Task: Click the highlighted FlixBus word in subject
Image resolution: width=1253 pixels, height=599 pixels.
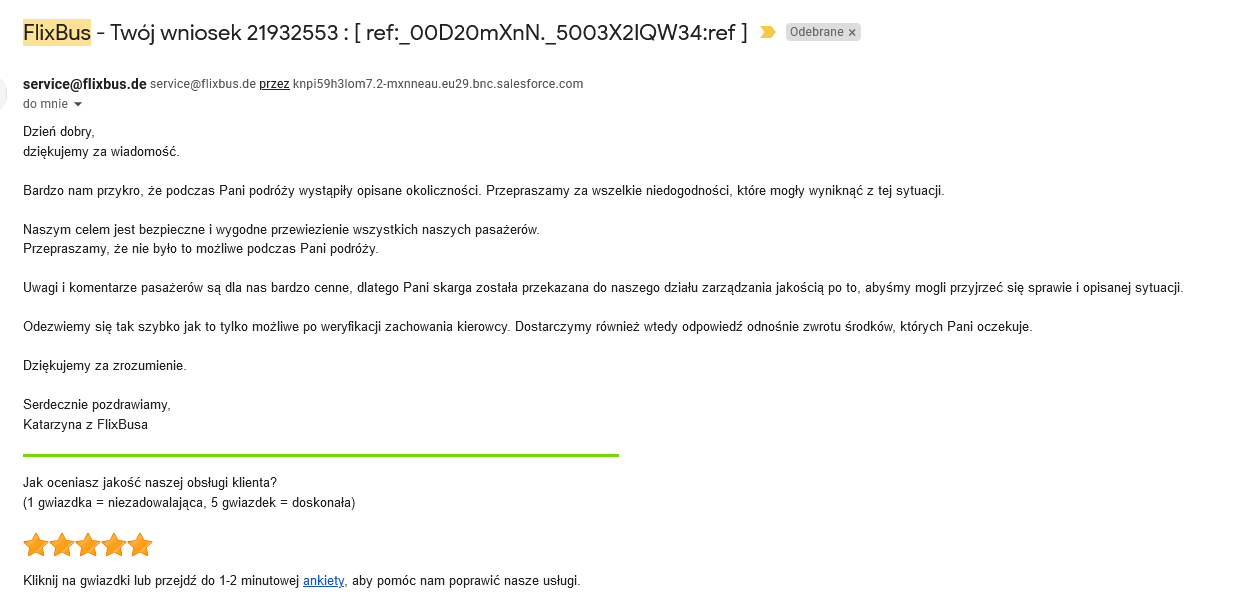Action: (57, 32)
